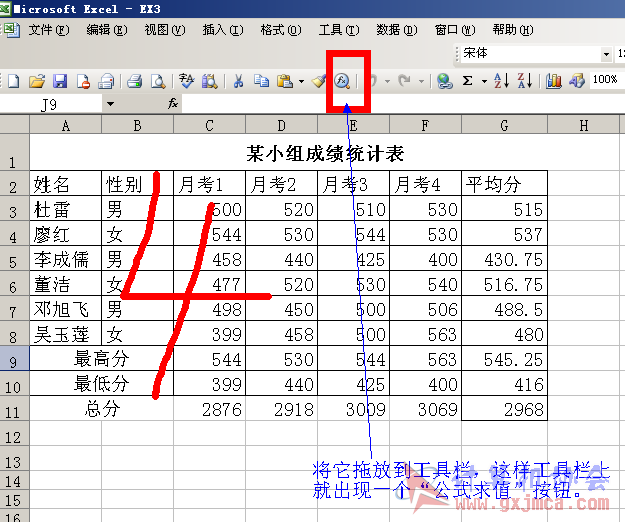
Task: Open the Research binoculars-book icon
Action: 210,81
